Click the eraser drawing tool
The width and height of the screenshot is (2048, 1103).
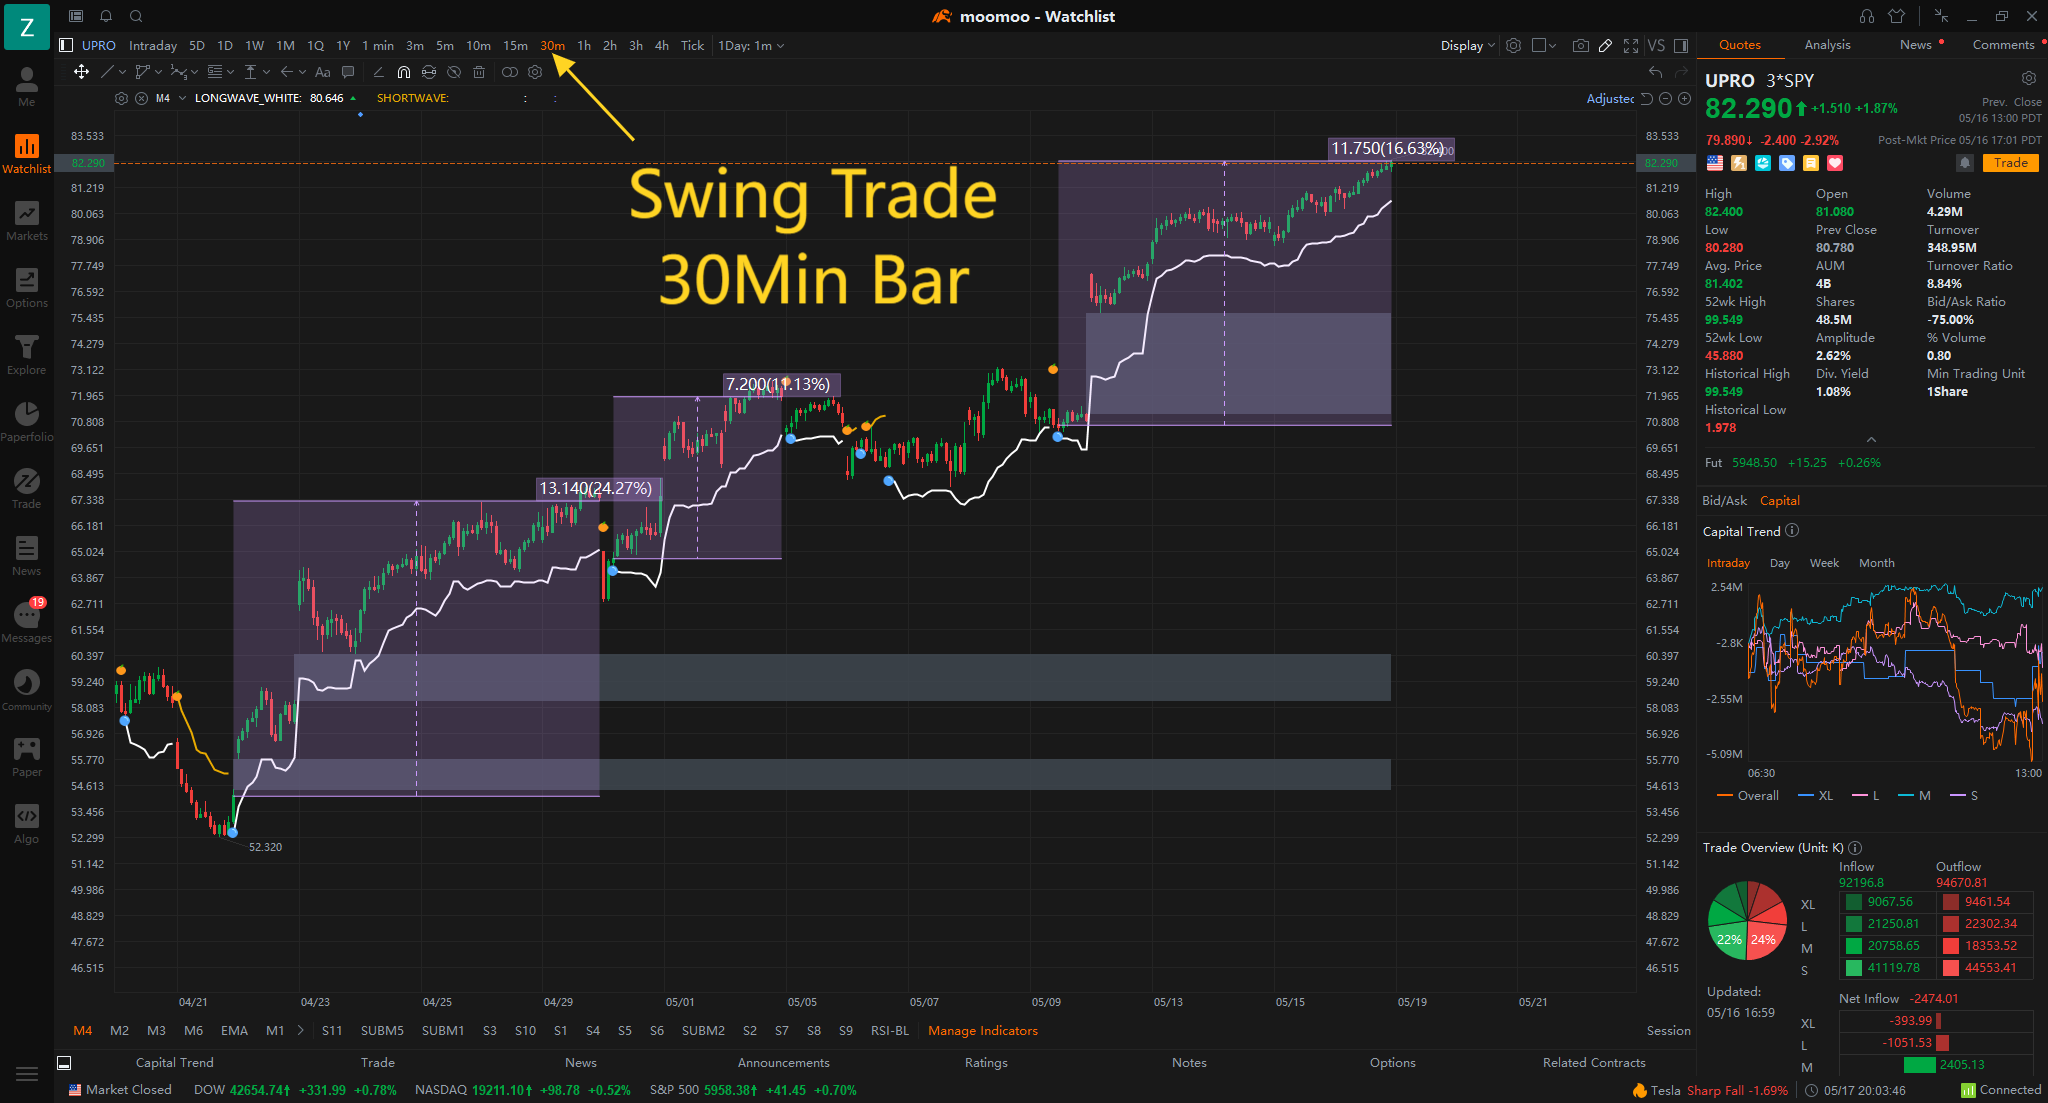point(378,72)
